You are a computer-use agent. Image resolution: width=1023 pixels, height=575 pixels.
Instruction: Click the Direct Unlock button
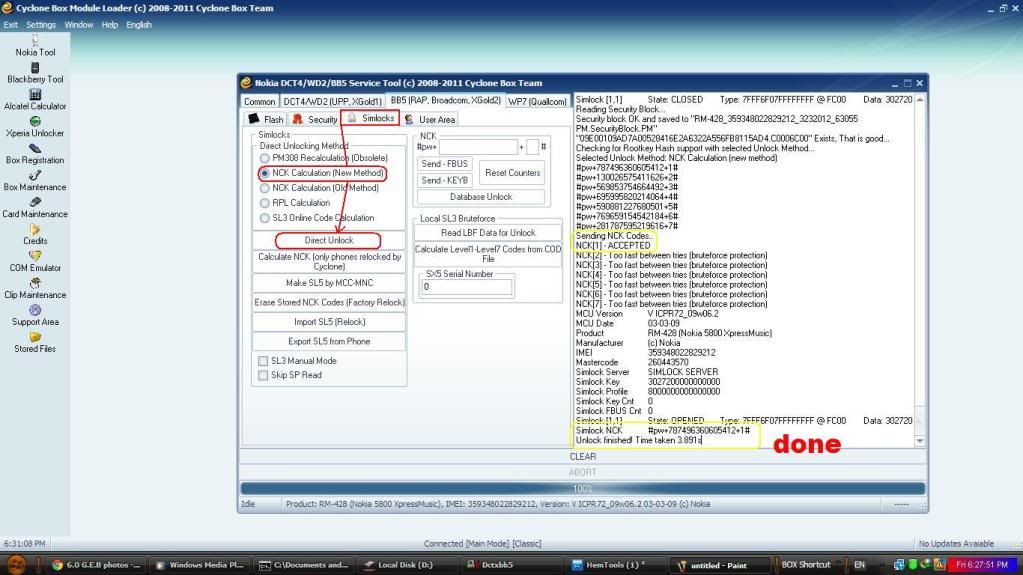click(x=329, y=240)
